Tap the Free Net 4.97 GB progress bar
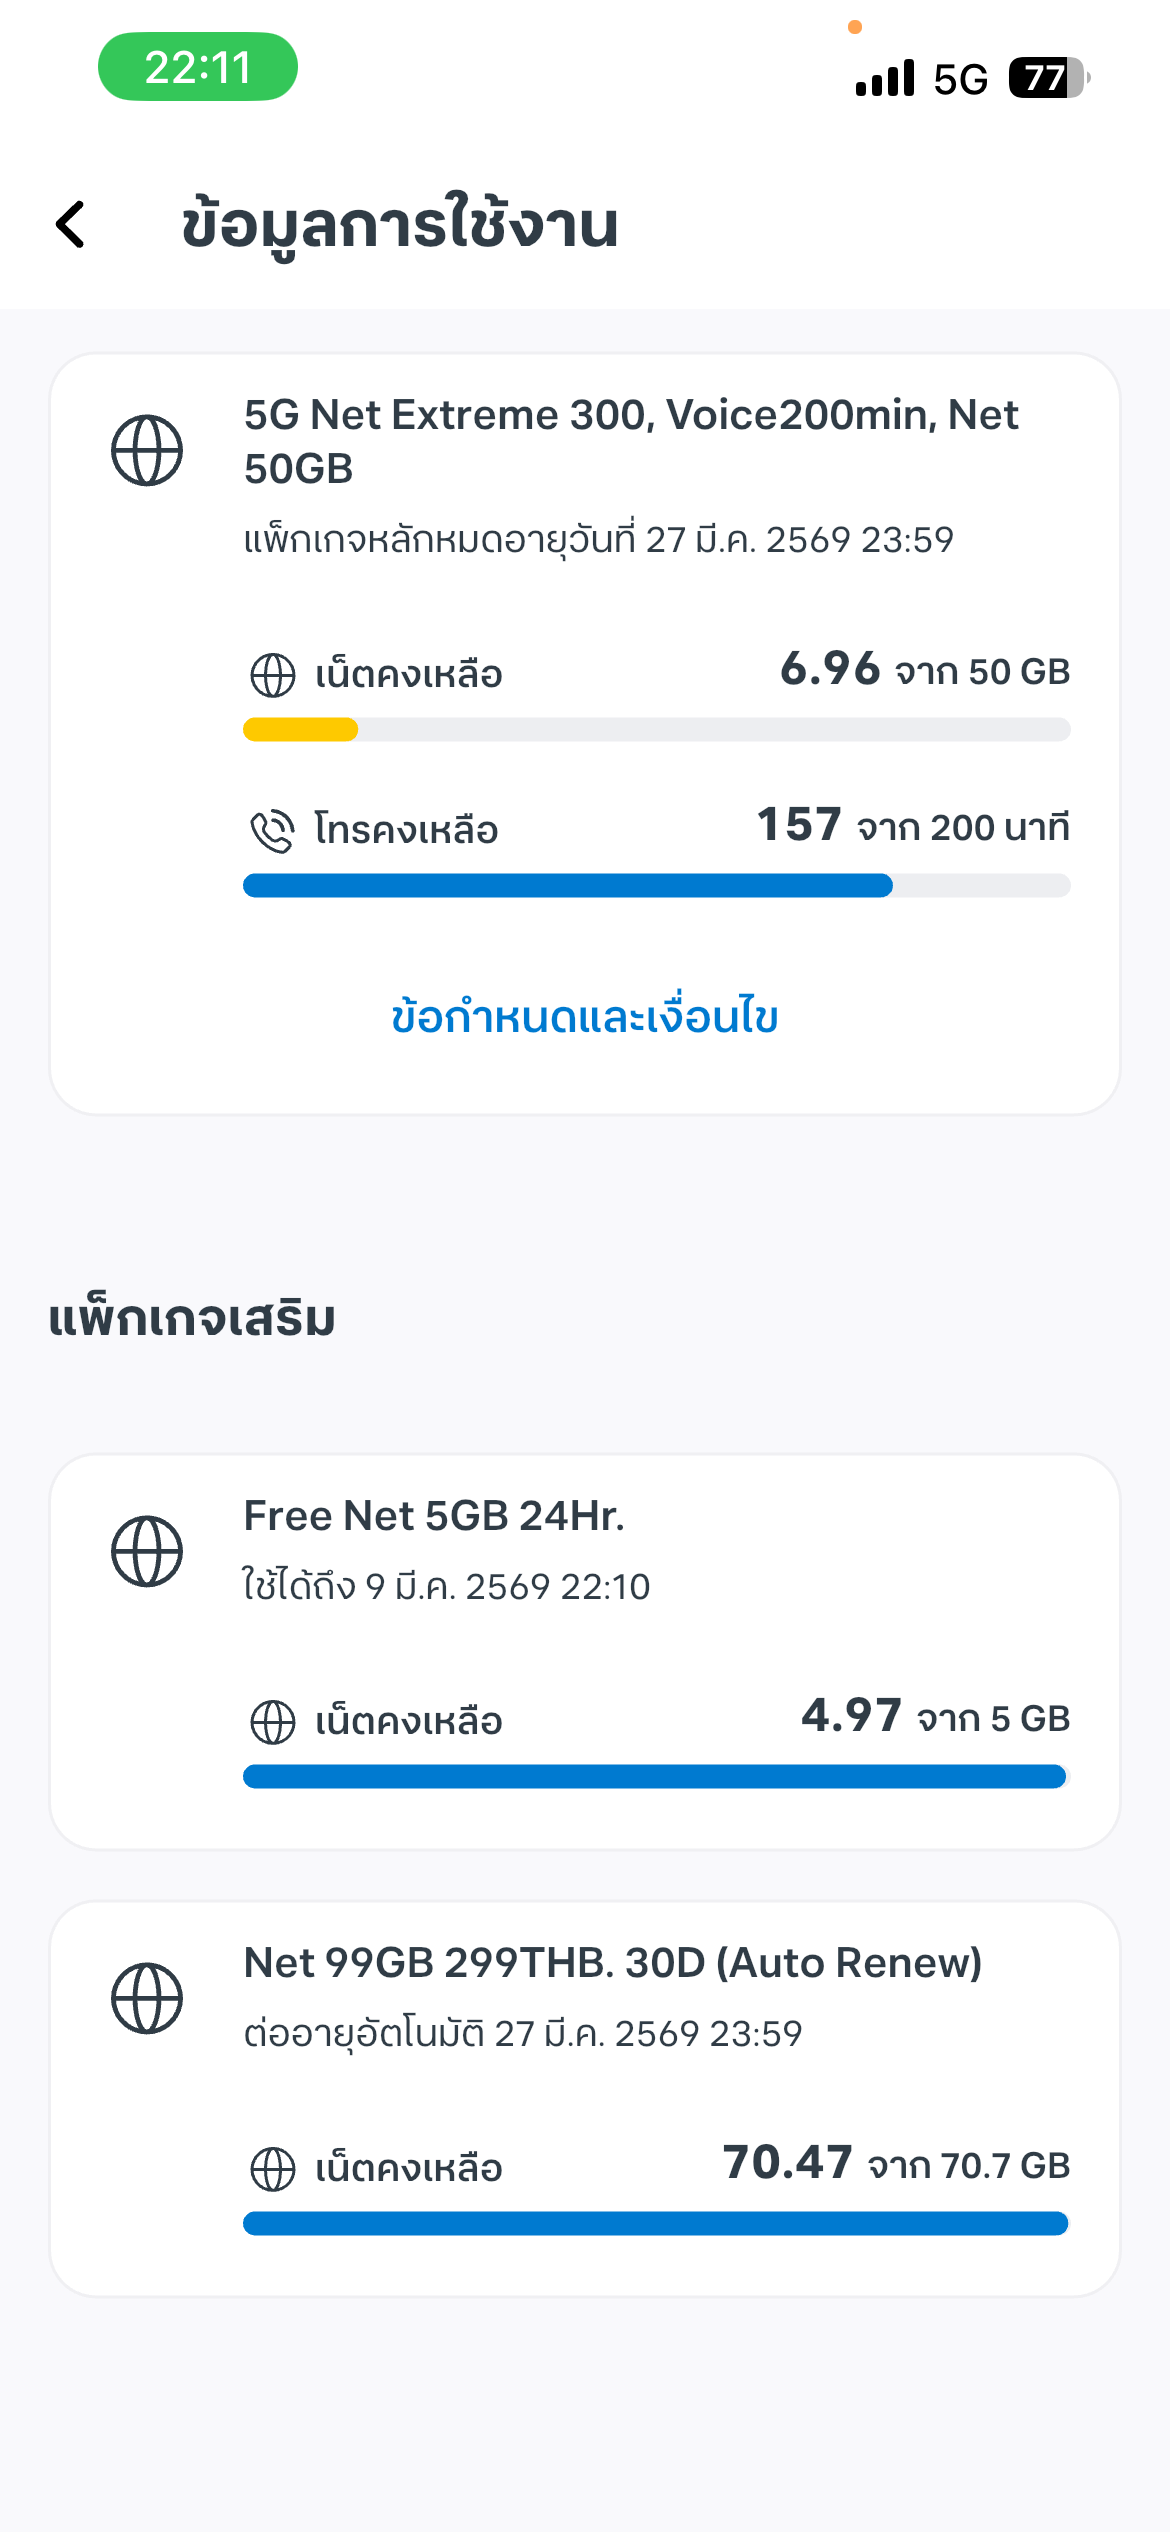 click(x=656, y=1777)
